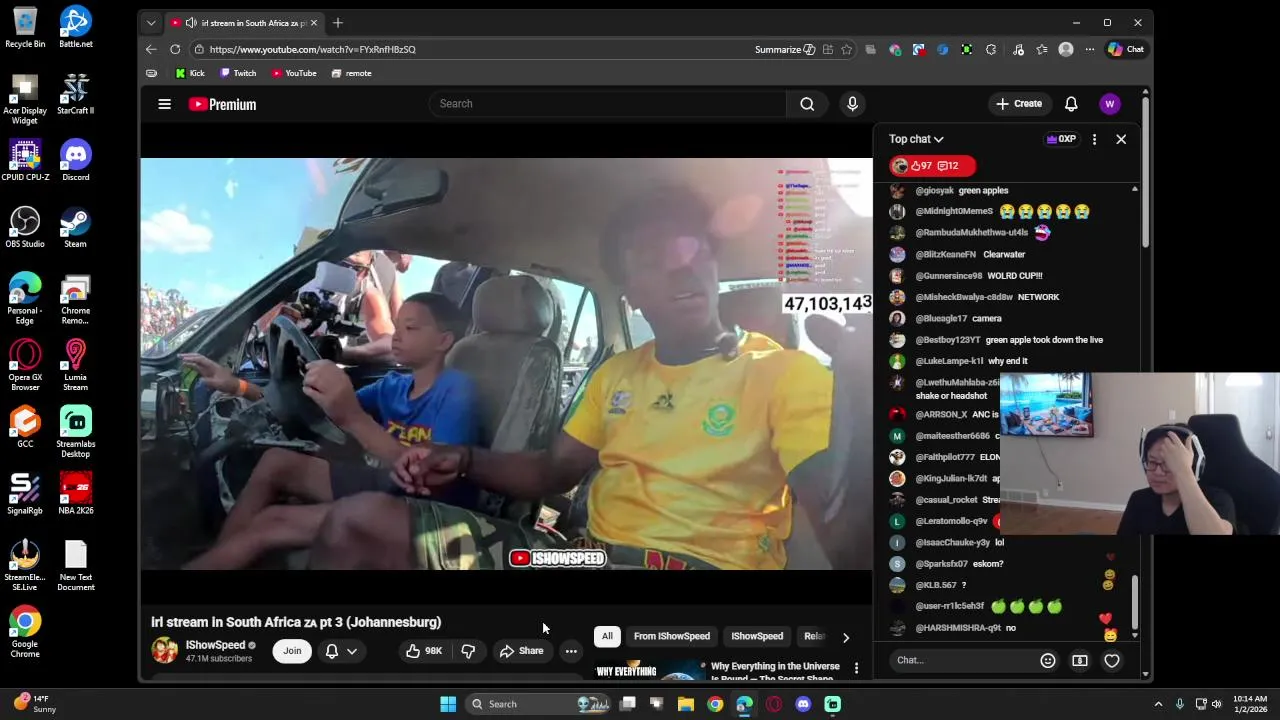Add this page to favorites star
This screenshot has height=720, width=1280.
(x=846, y=49)
